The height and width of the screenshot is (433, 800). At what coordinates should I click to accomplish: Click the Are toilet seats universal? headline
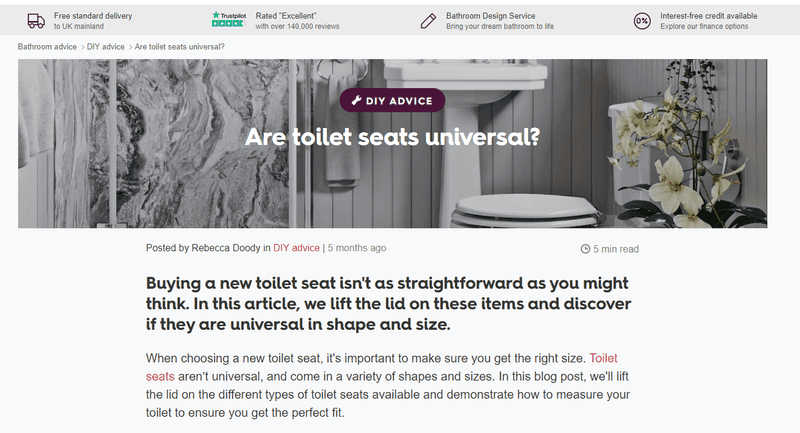click(392, 137)
